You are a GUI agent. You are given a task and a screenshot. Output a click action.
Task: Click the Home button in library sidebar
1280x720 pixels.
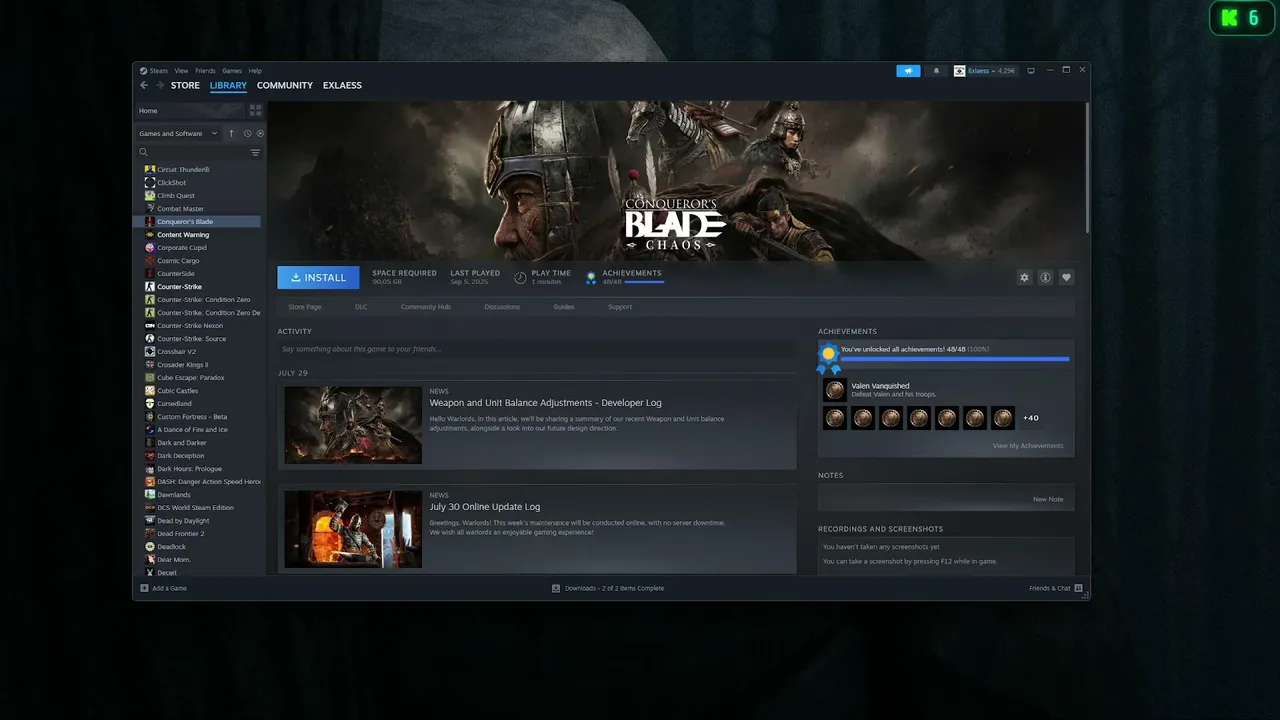(x=190, y=111)
